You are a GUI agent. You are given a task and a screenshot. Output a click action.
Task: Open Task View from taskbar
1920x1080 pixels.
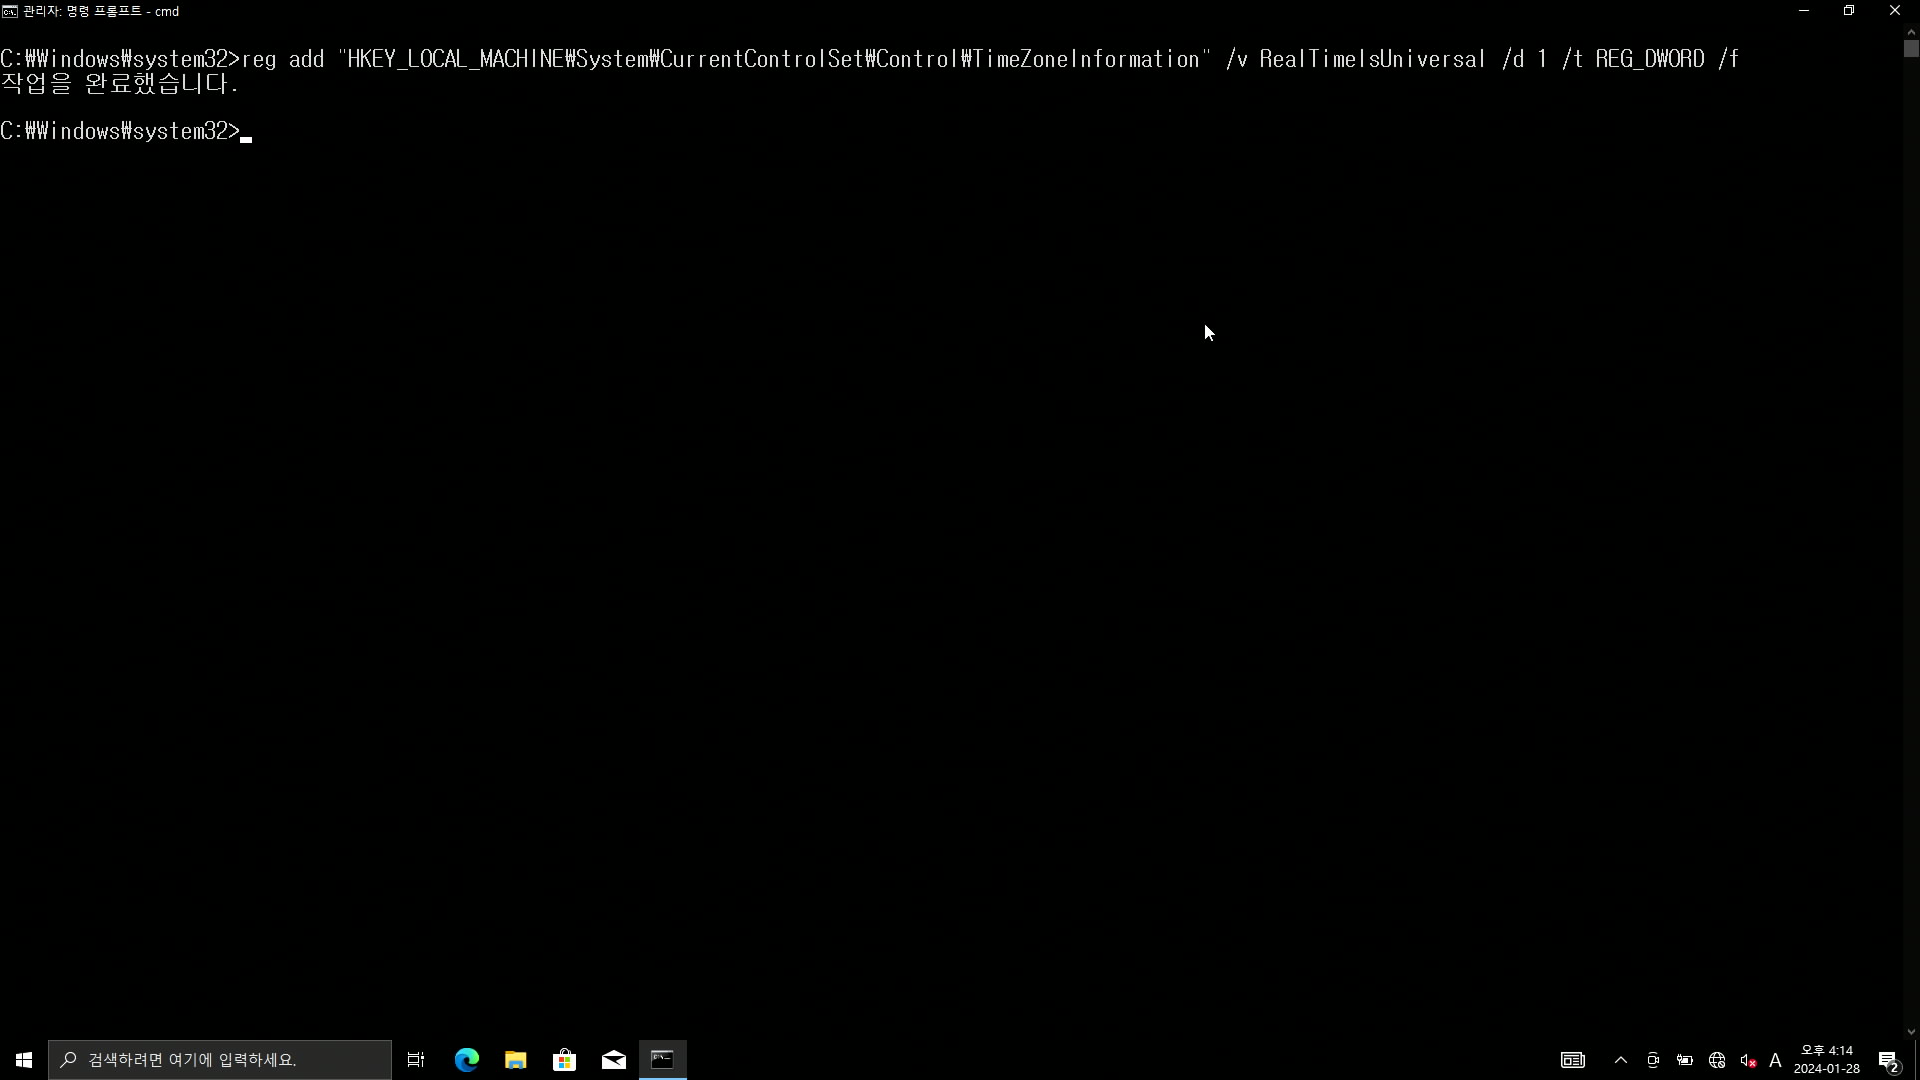[x=416, y=1060]
